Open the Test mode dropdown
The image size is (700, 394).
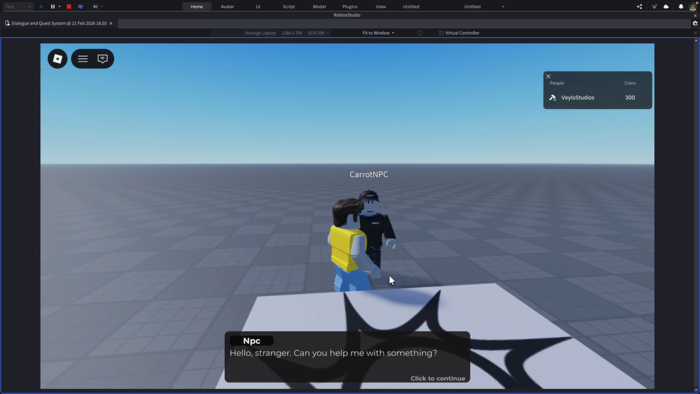pos(18,7)
